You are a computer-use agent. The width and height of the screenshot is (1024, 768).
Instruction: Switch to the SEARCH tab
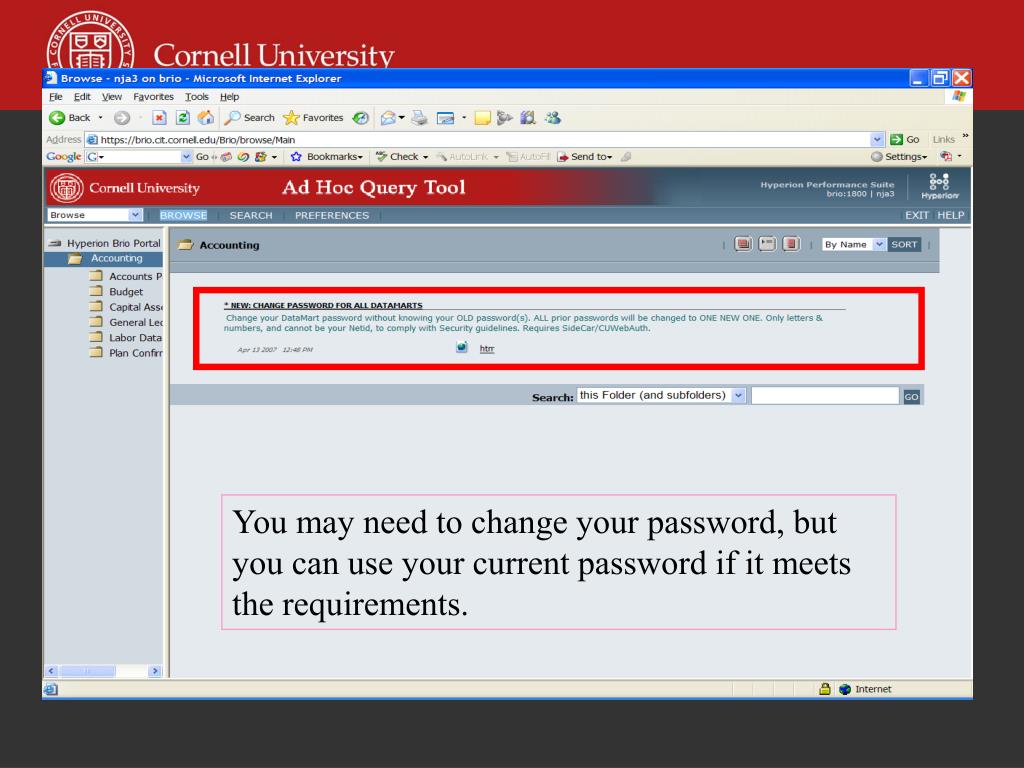[251, 216]
